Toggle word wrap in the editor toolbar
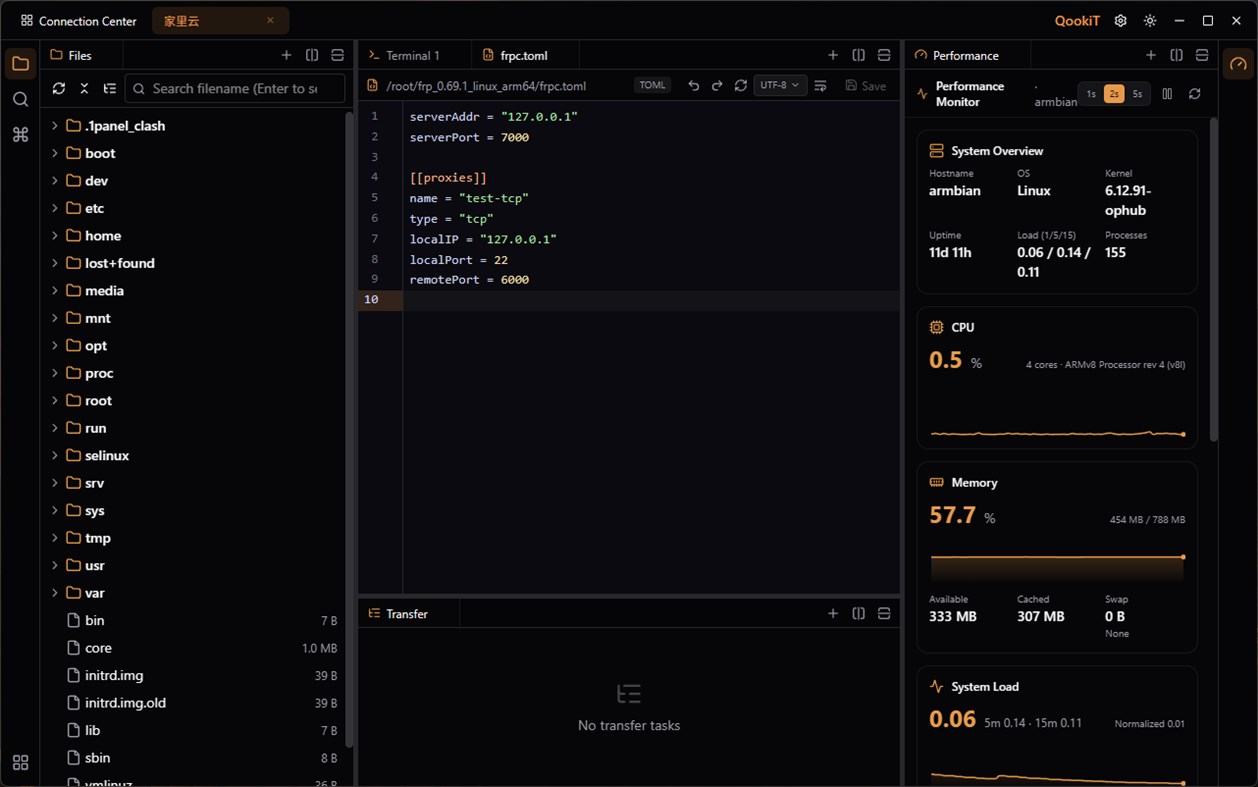This screenshot has width=1258, height=787. point(820,86)
